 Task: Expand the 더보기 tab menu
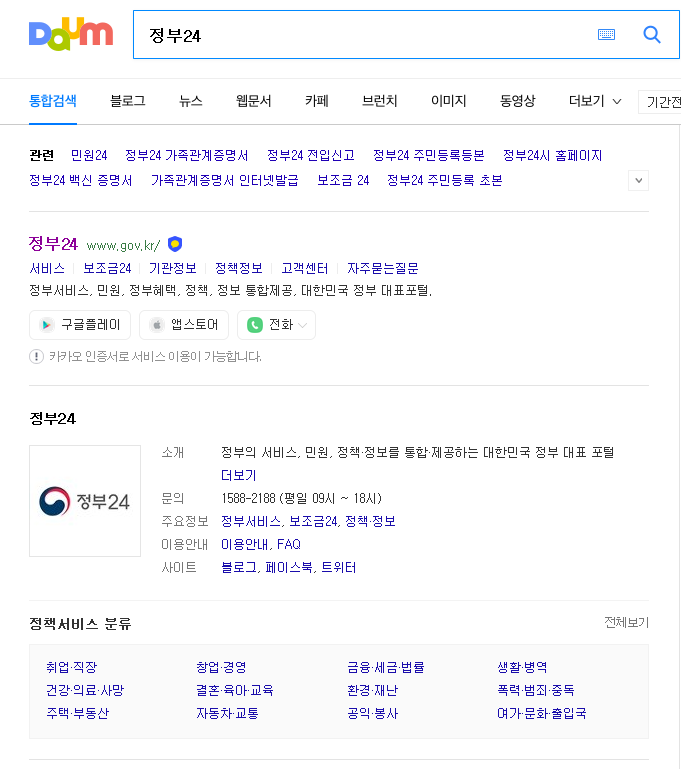[x=595, y=101]
